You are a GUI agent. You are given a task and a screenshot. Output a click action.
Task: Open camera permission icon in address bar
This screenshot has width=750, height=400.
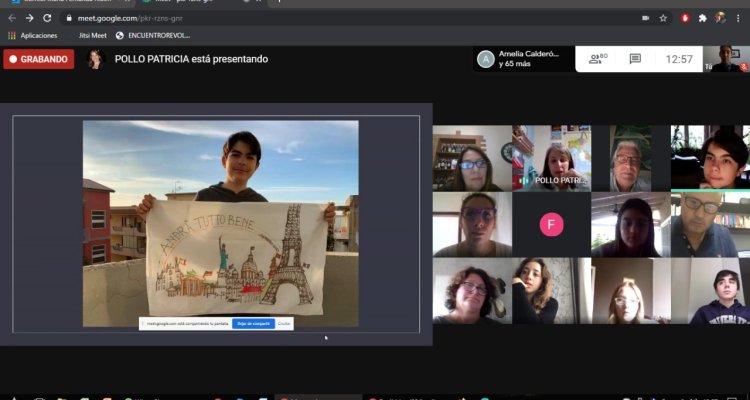click(x=645, y=18)
